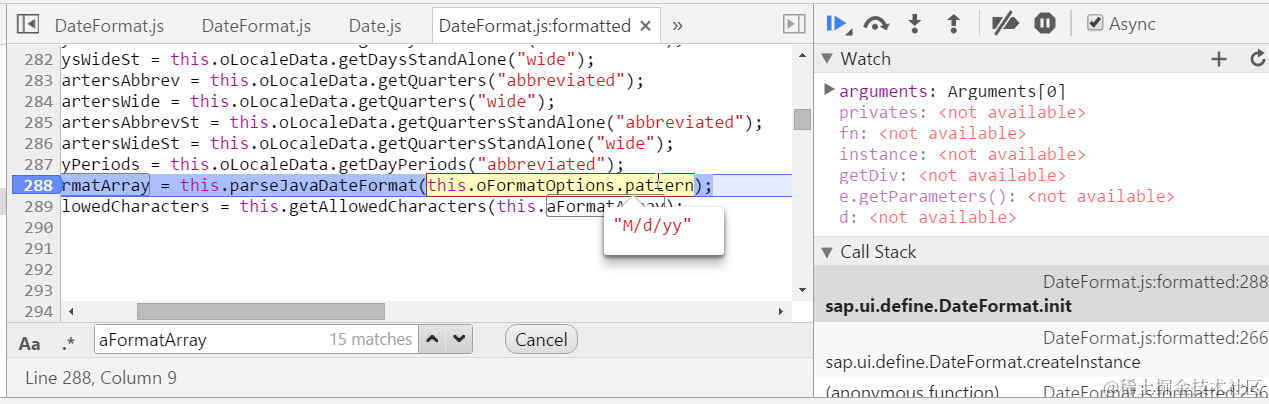Click the 15 matches counter
This screenshot has width=1269, height=404.
(371, 340)
